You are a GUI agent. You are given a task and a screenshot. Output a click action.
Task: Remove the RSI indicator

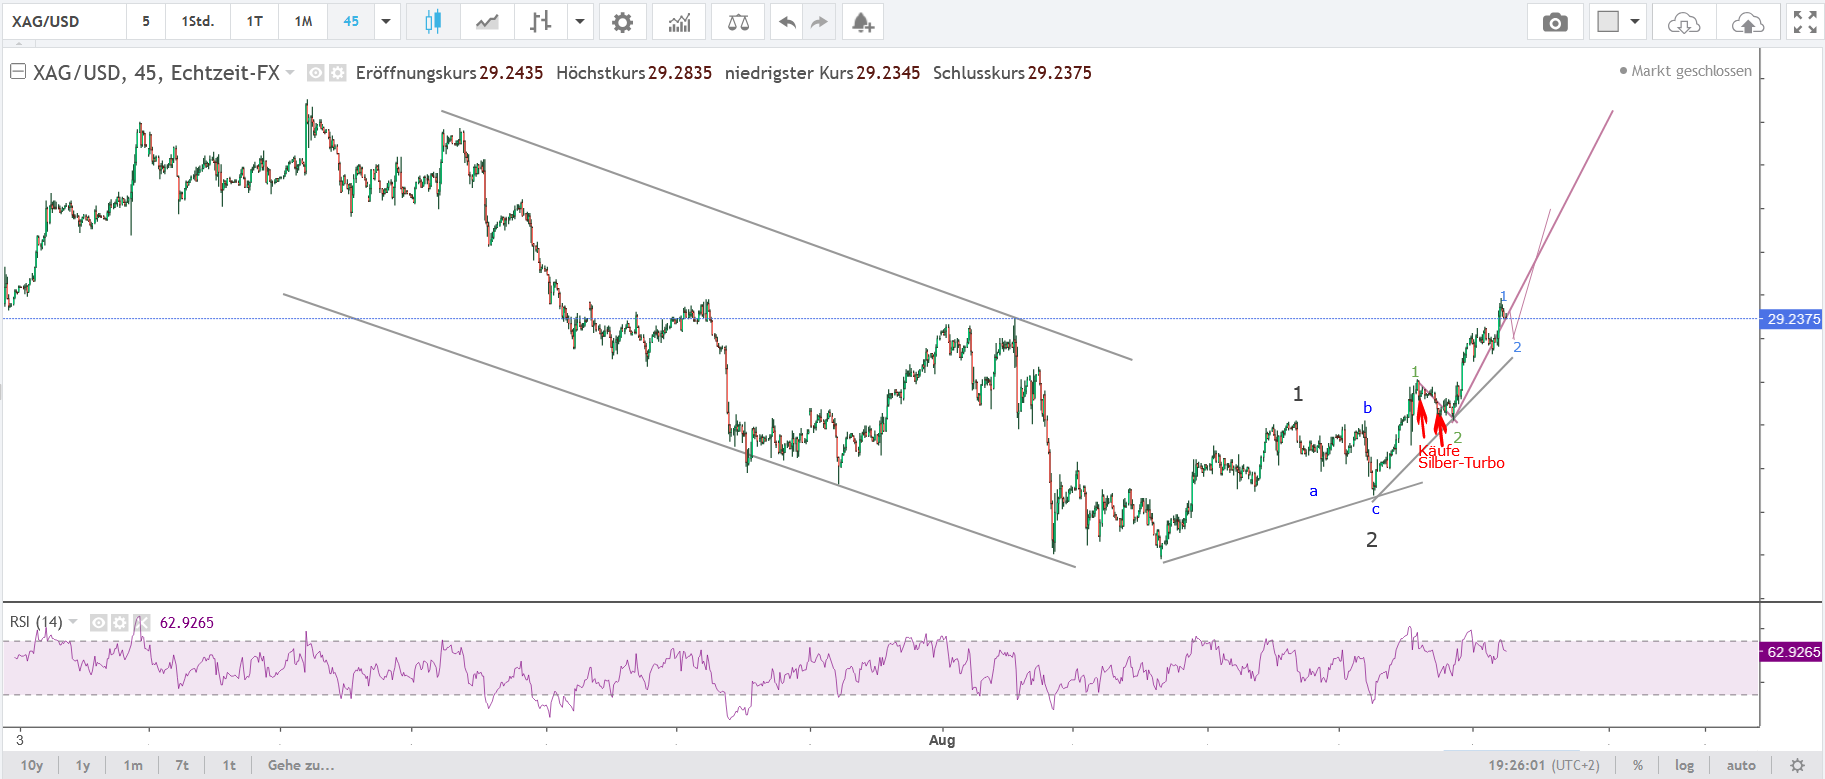click(x=141, y=623)
